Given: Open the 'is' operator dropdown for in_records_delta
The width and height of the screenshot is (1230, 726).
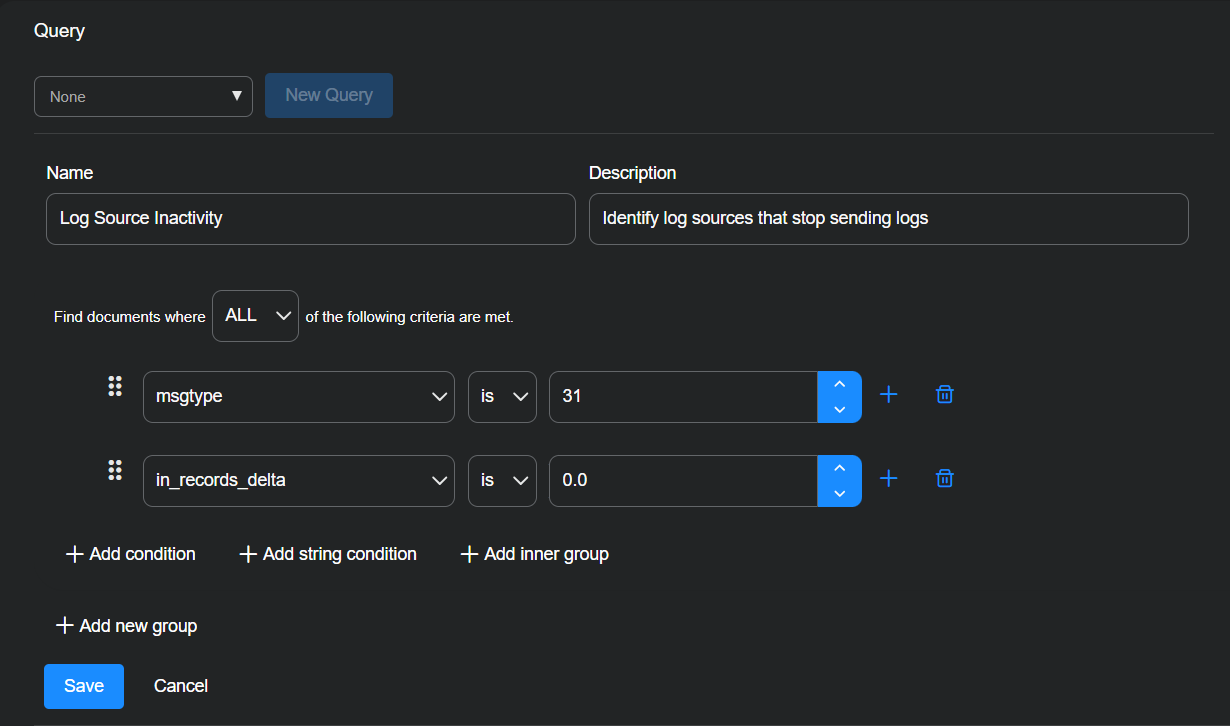Looking at the screenshot, I should pyautogui.click(x=502, y=480).
